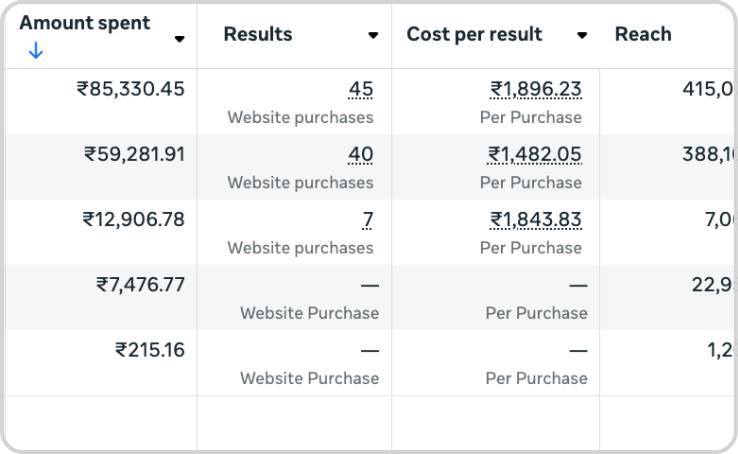Open the 40 website purchases result
This screenshot has width=738, height=454.
click(360, 155)
